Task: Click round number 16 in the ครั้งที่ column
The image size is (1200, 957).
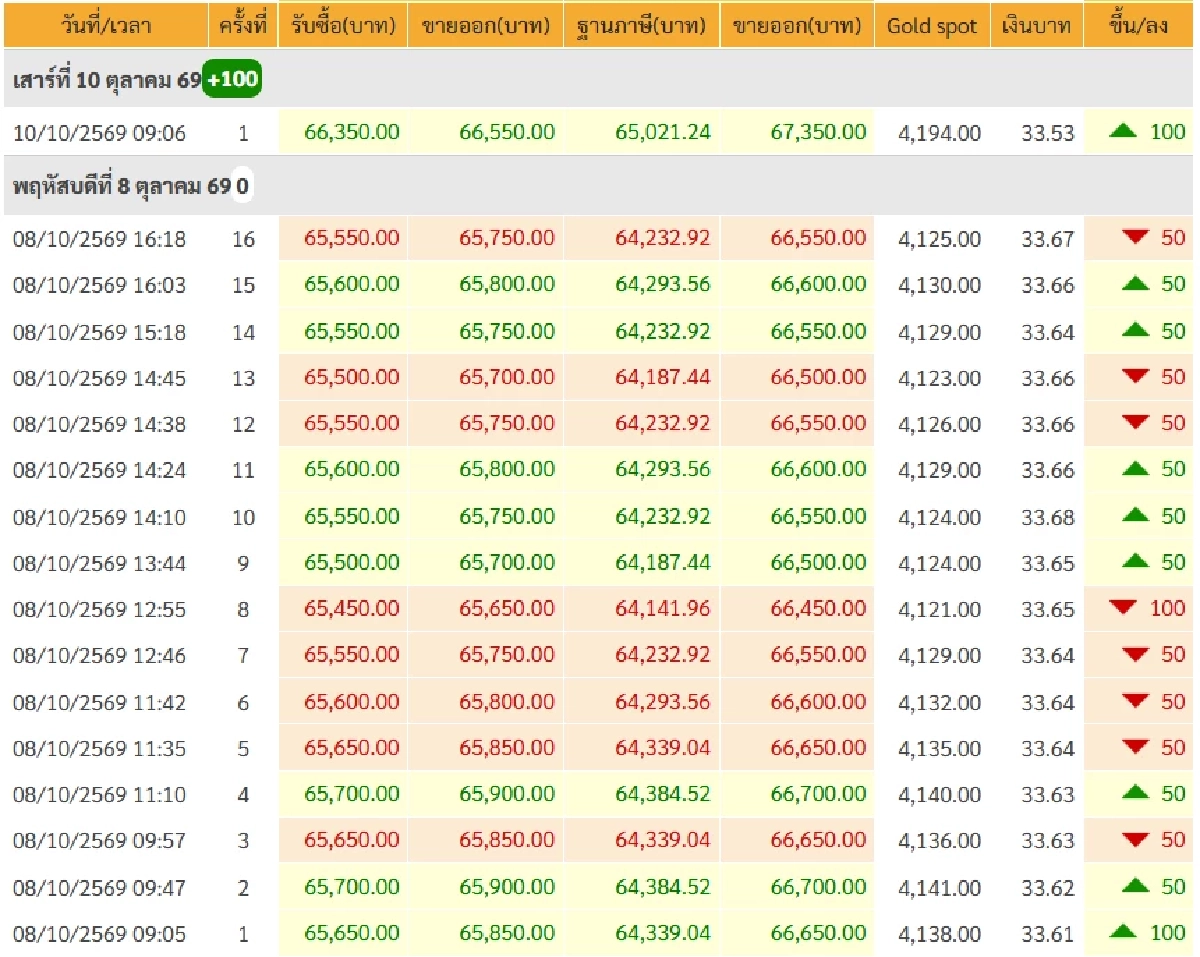Action: point(243,239)
